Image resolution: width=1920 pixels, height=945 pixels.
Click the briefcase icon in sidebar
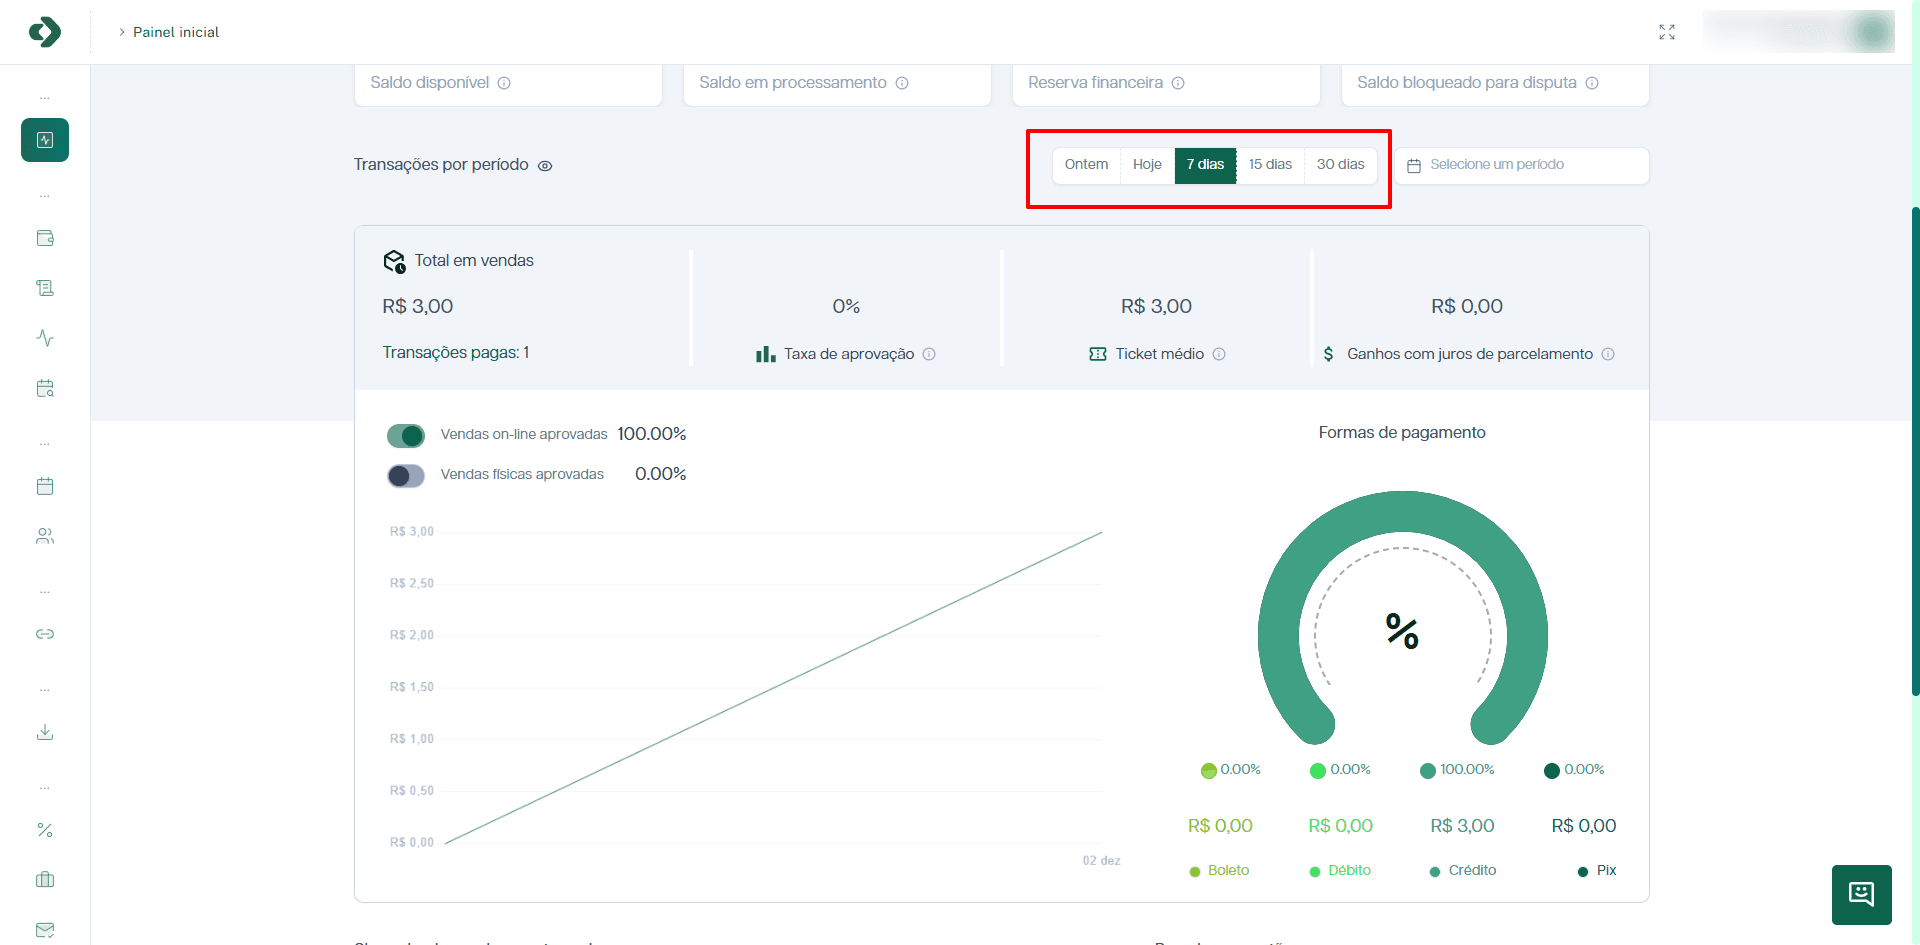(x=45, y=880)
